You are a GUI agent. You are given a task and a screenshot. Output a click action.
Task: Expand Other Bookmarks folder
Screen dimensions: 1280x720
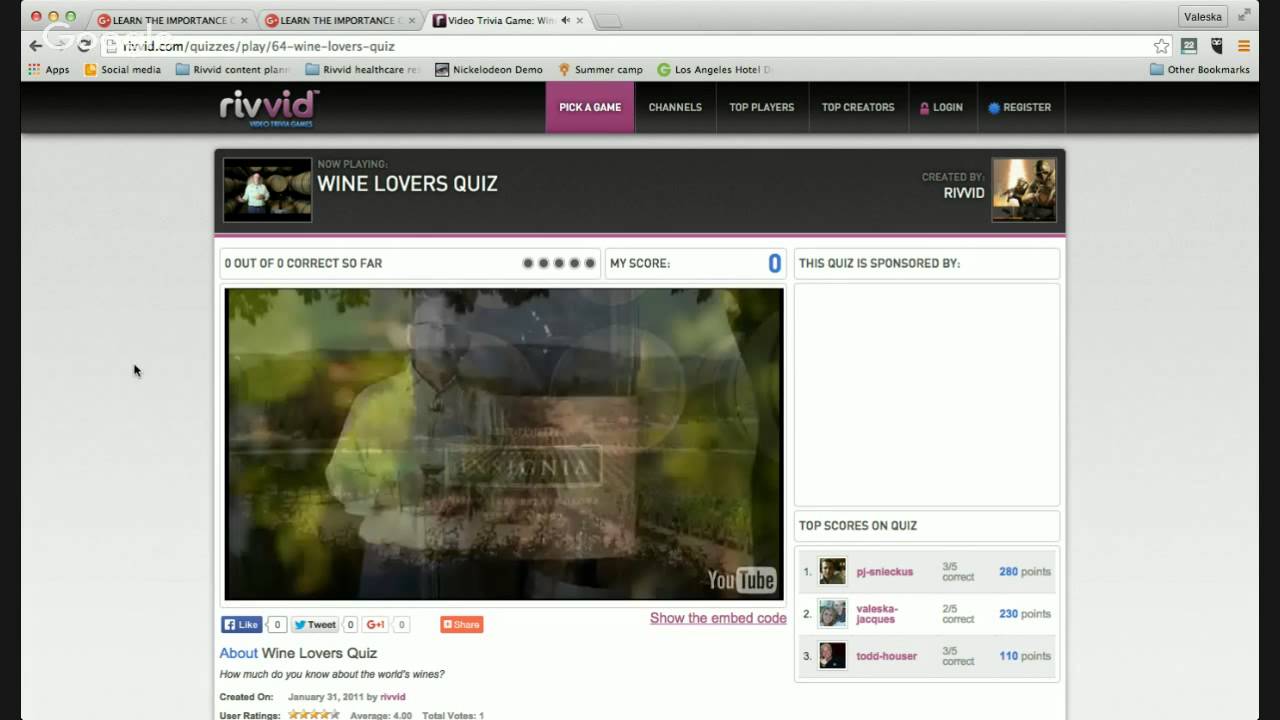click(x=1200, y=70)
